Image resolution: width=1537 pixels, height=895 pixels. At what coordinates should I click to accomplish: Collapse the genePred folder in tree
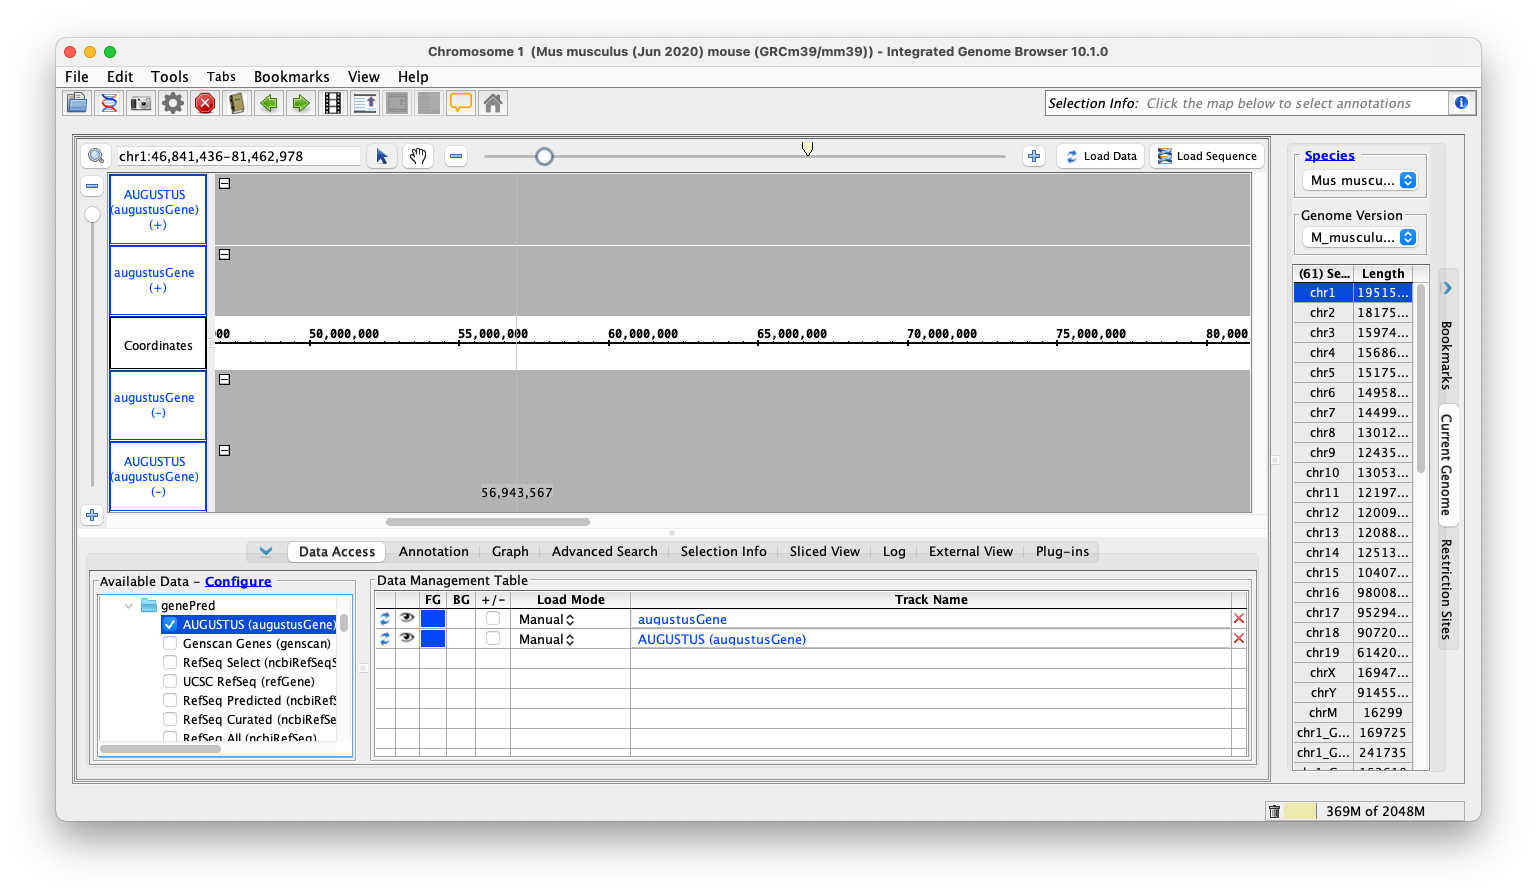click(x=129, y=606)
